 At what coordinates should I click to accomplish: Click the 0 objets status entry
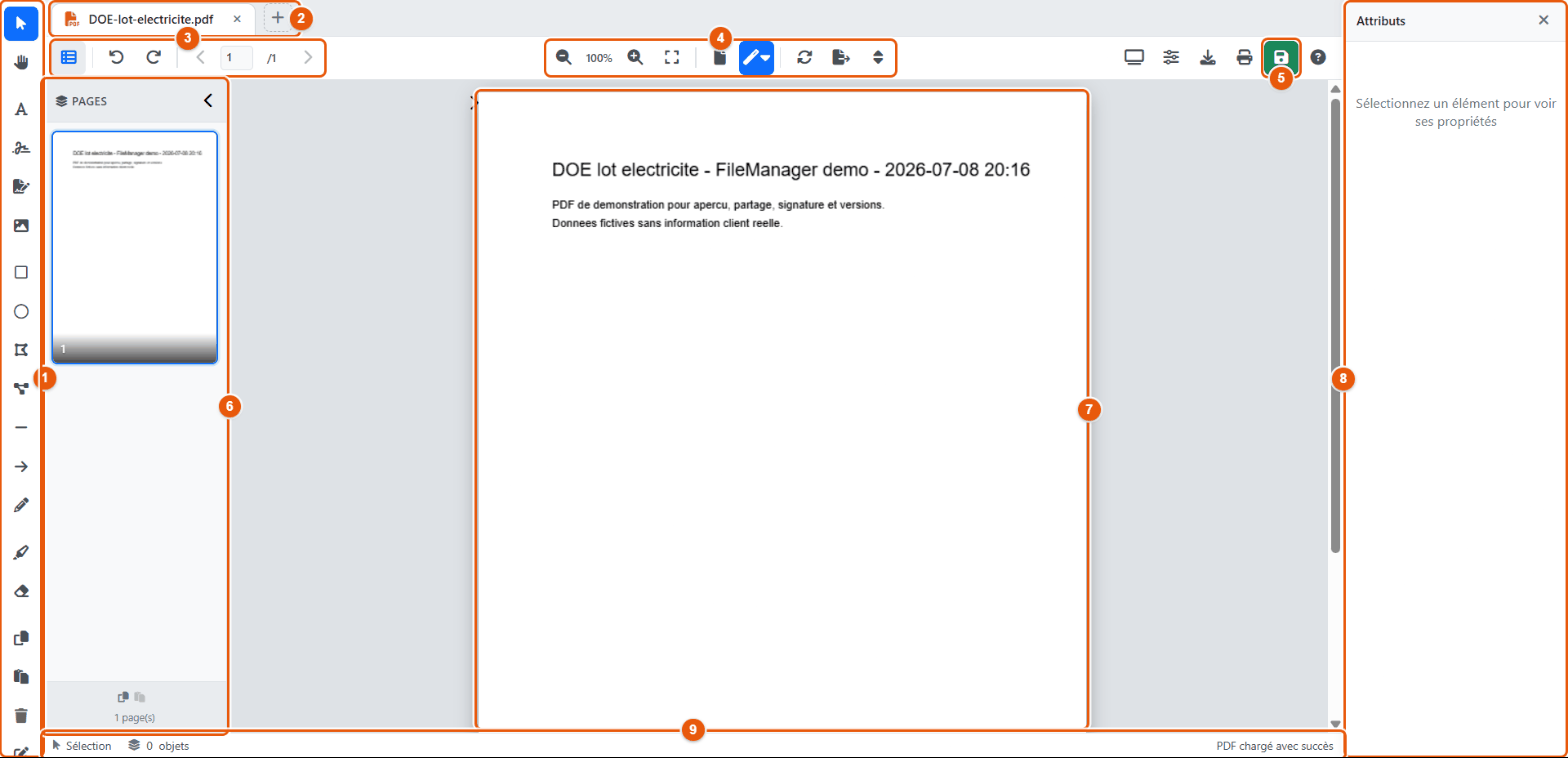pyautogui.click(x=159, y=746)
